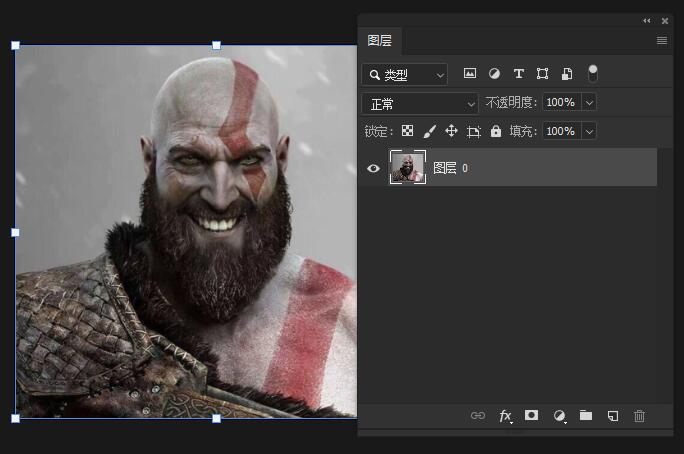Close the layers panel

click(x=665, y=20)
